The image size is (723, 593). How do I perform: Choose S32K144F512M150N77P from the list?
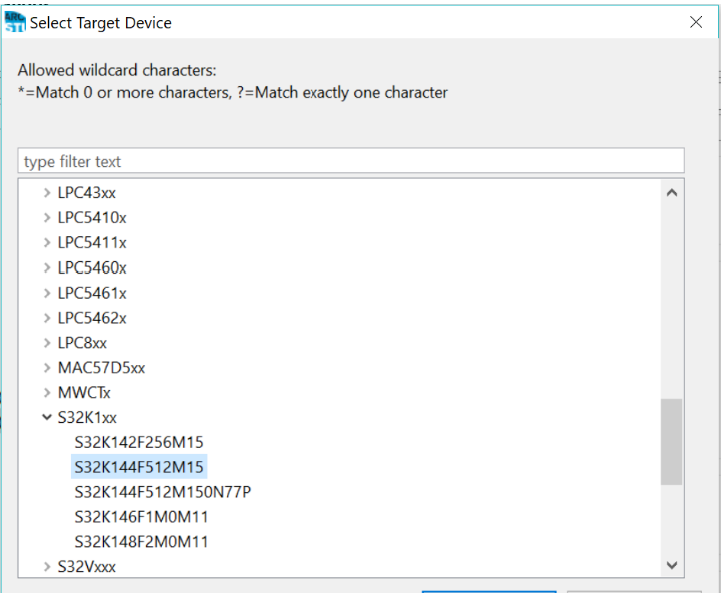[162, 492]
